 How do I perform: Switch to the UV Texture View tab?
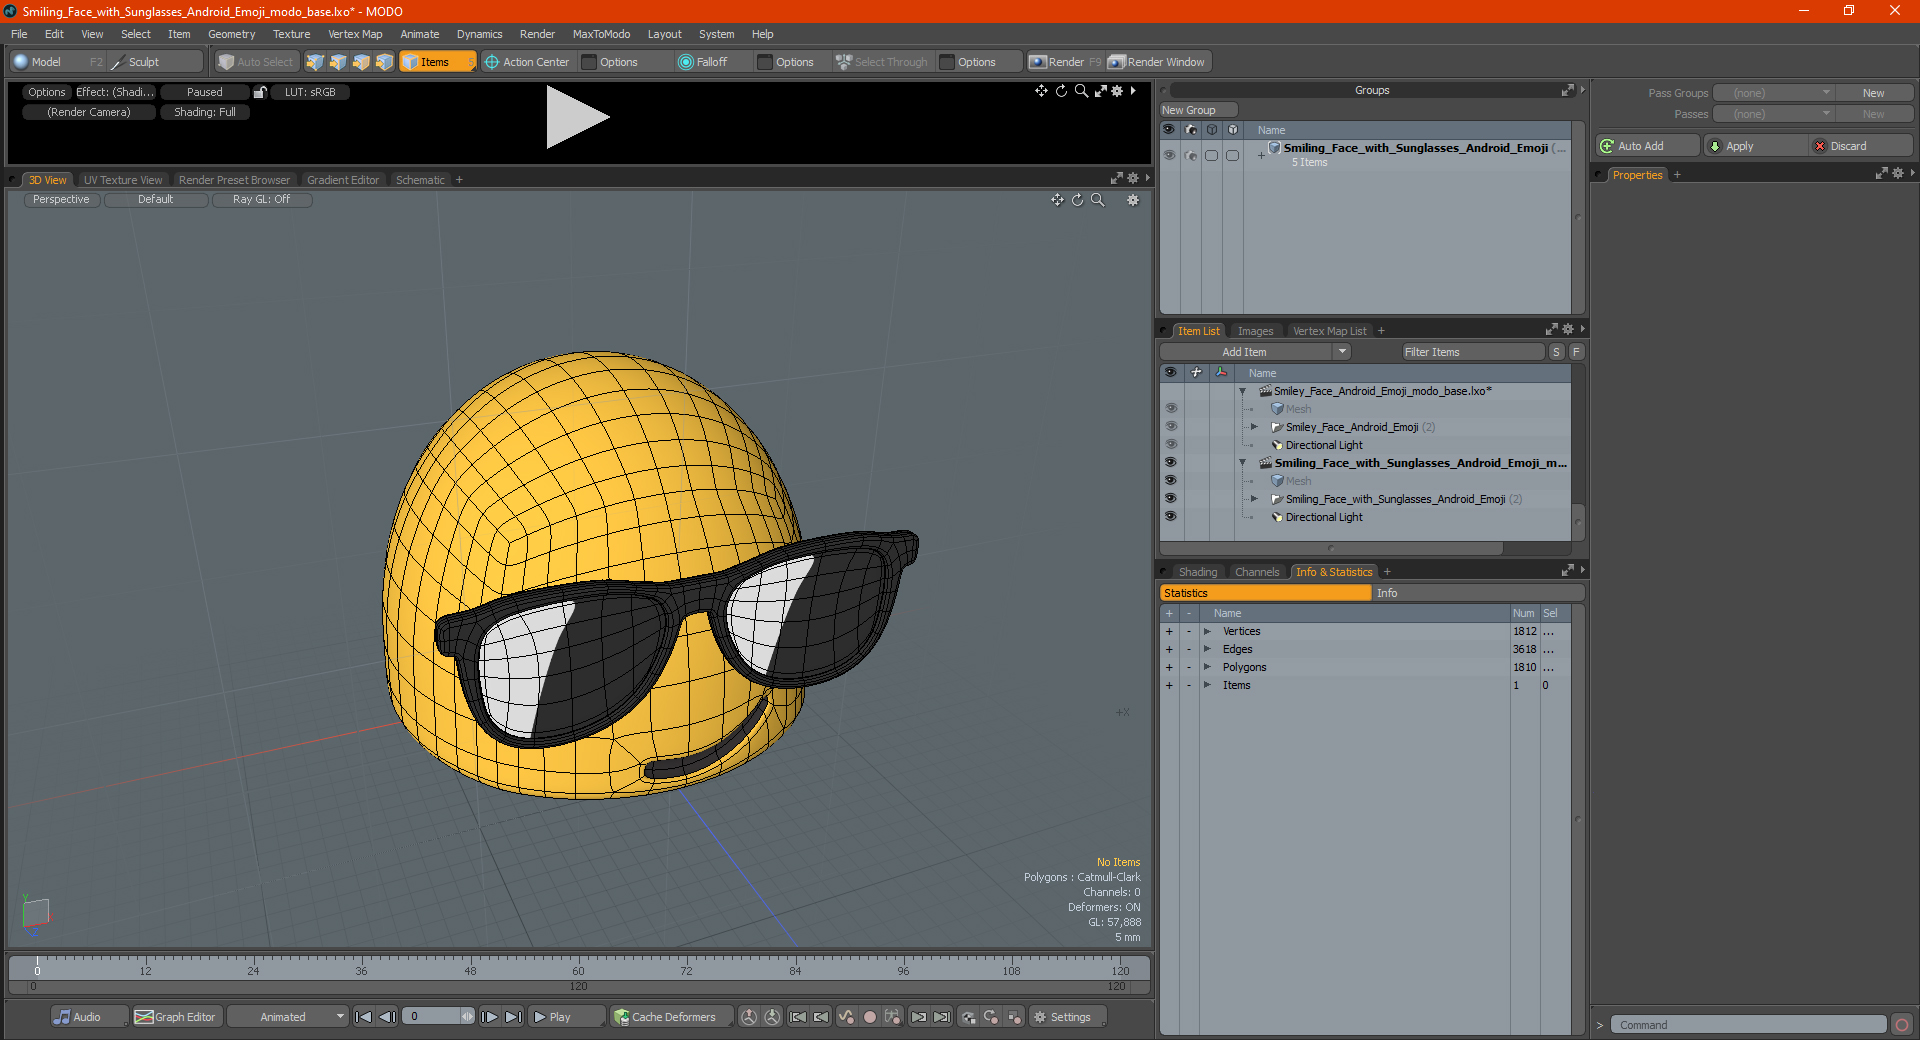[123, 180]
